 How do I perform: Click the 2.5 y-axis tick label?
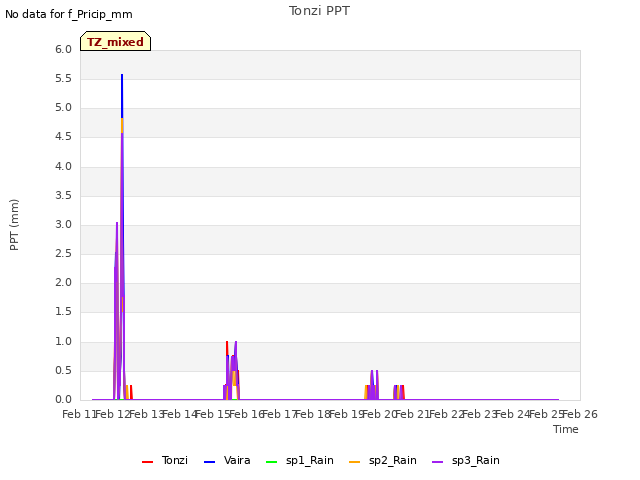pos(63,253)
